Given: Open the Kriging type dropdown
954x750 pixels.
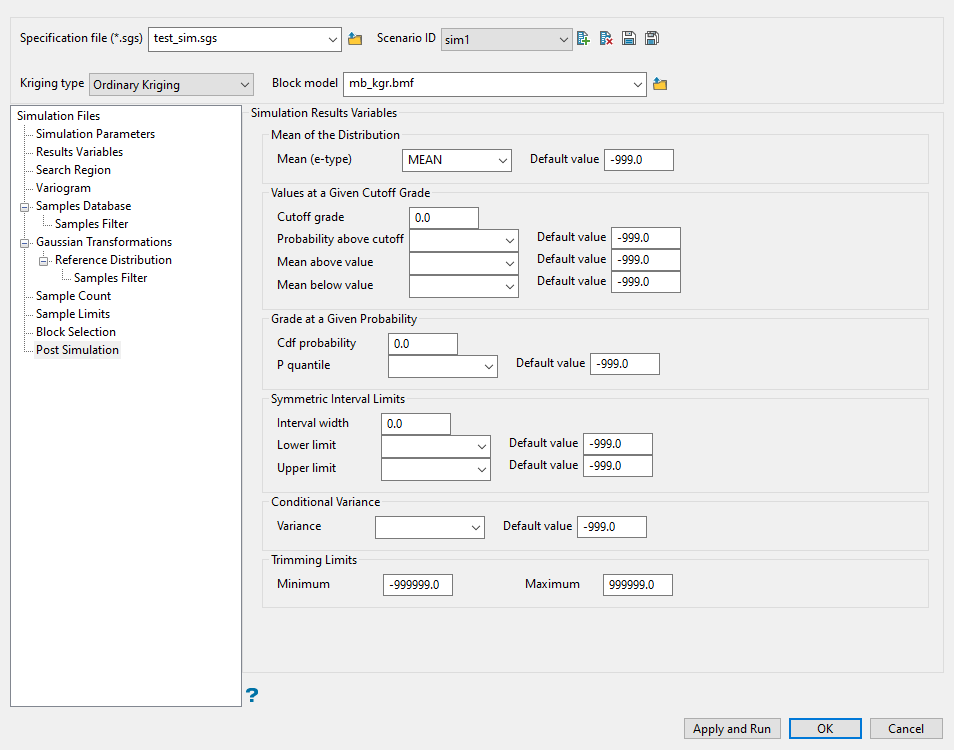Looking at the screenshot, I should pyautogui.click(x=171, y=85).
